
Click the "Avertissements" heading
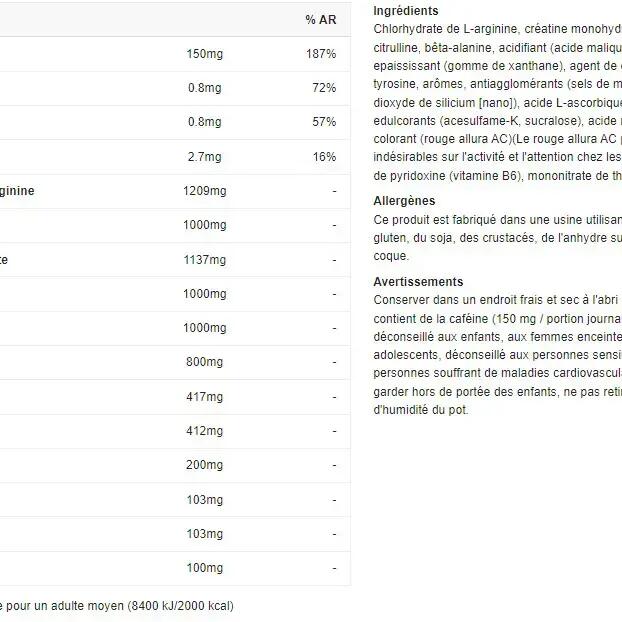point(418,282)
